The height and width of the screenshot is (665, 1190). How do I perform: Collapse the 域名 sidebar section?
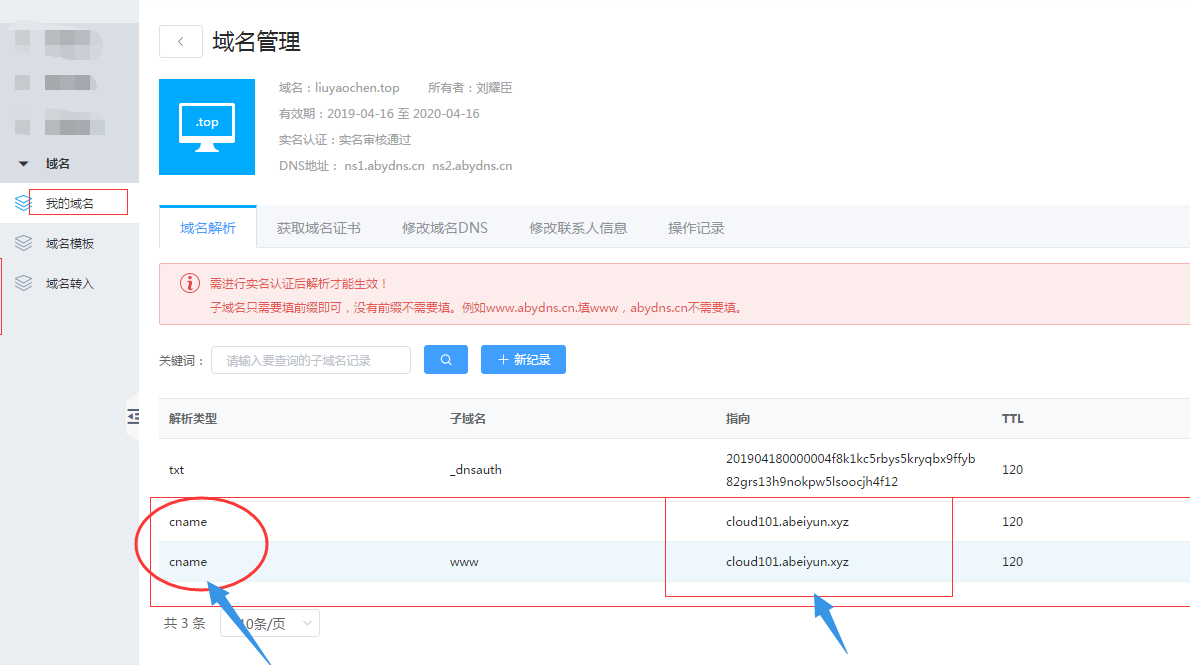(x=24, y=163)
